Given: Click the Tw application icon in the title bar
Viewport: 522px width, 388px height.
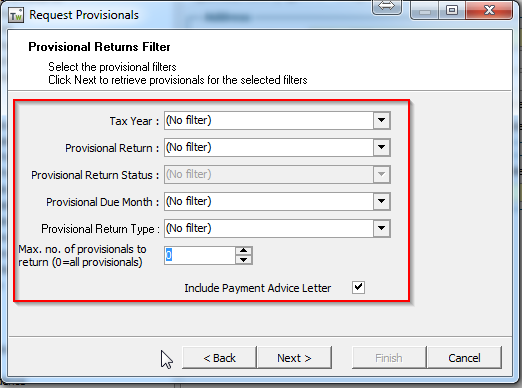Looking at the screenshot, I should [x=16, y=15].
